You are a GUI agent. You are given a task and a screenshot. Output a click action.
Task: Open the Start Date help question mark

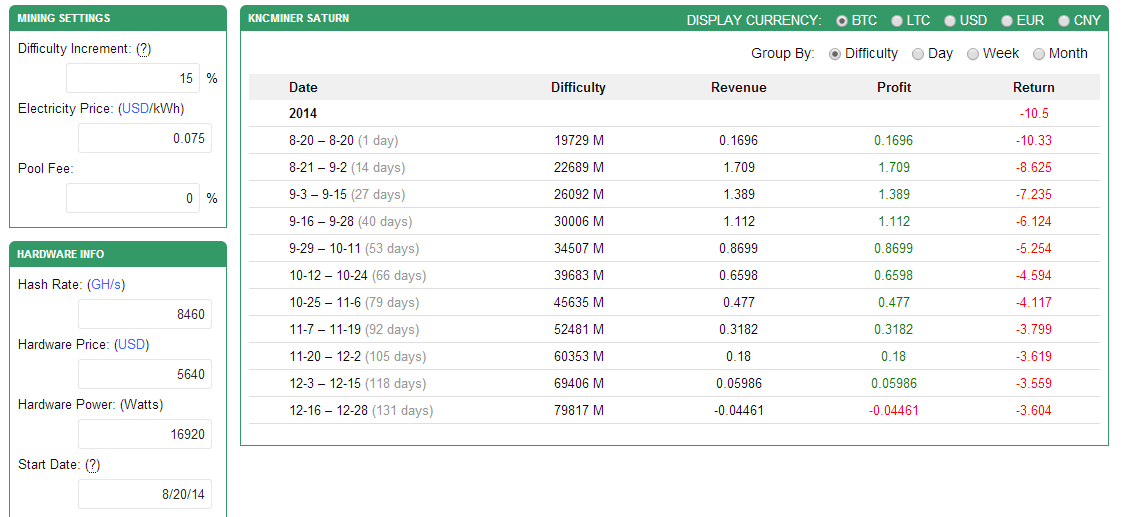[x=92, y=465]
